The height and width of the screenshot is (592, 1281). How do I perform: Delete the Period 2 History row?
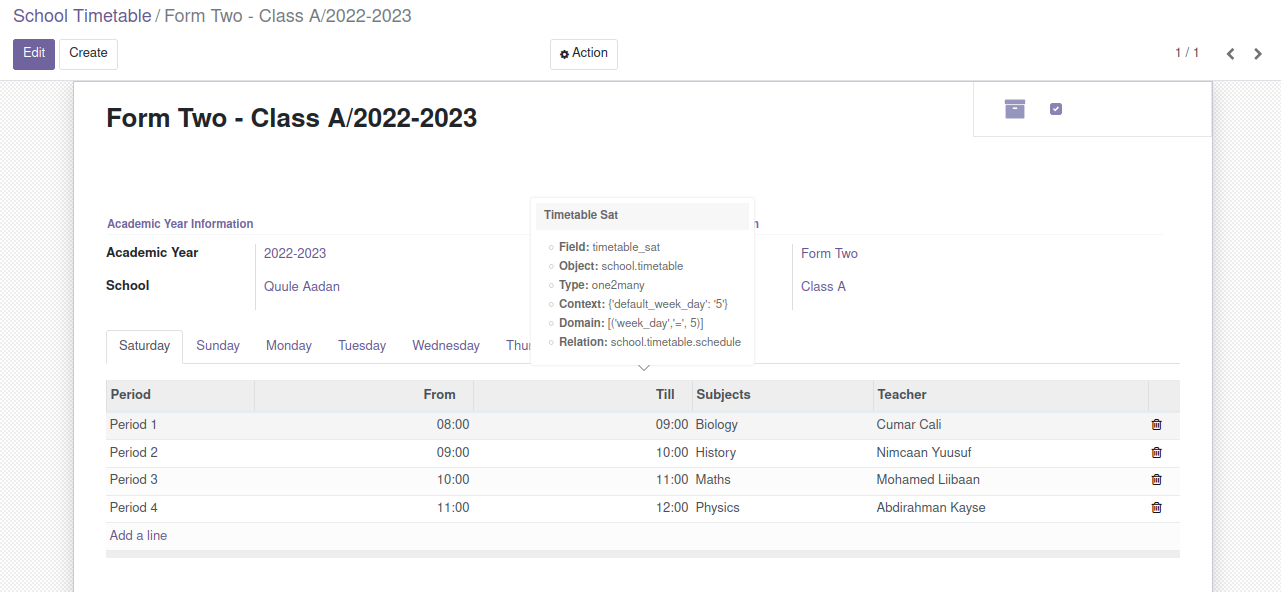1156,453
